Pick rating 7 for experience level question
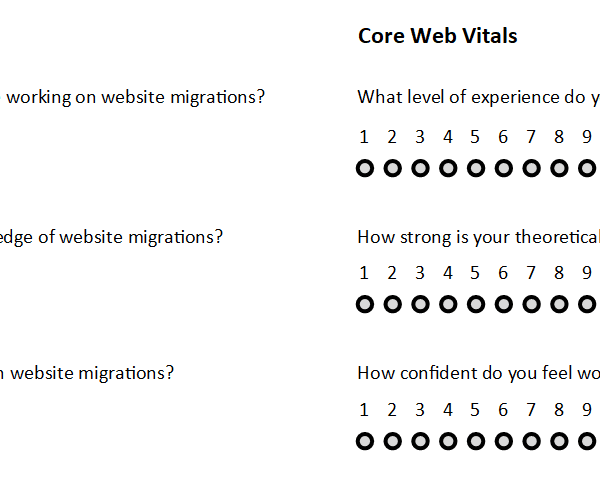This screenshot has height=500, width=600. (x=532, y=168)
